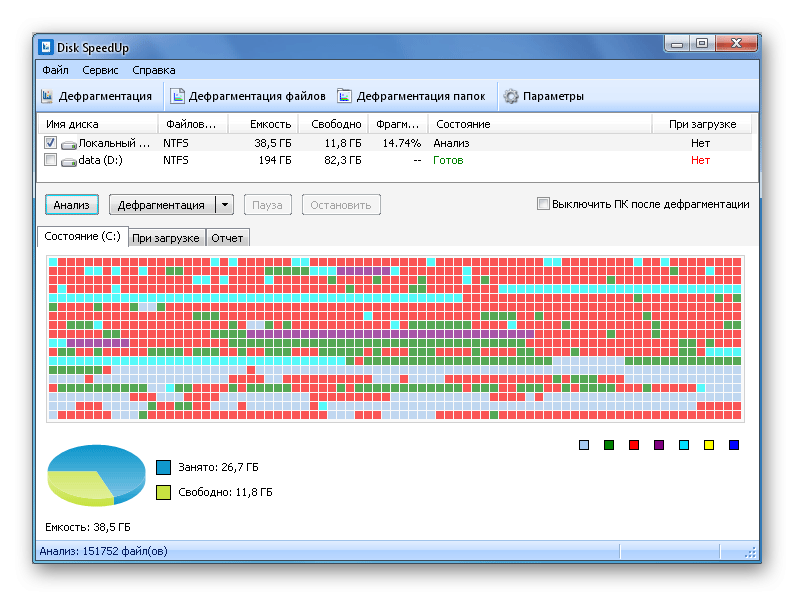This screenshot has width=794, height=596.
Task: Open the Сервис menu
Action: coord(100,70)
